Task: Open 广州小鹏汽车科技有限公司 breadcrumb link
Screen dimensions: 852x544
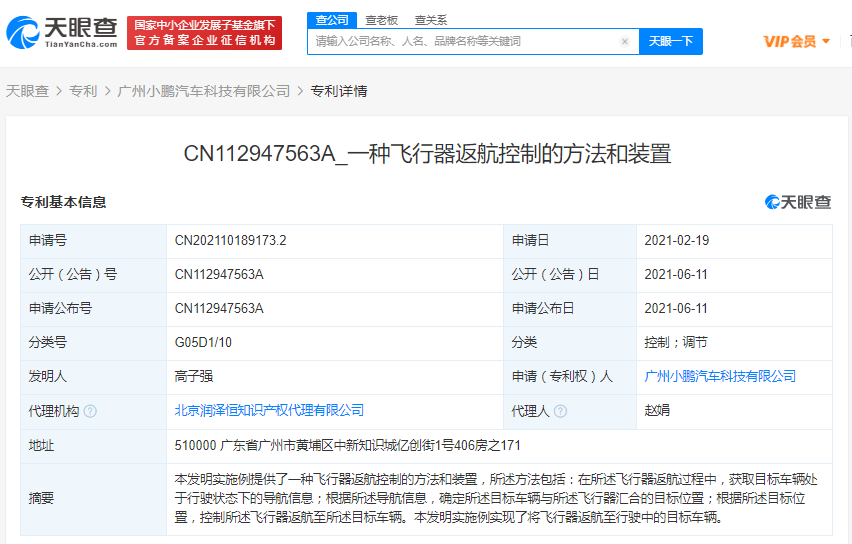Action: tap(204, 91)
